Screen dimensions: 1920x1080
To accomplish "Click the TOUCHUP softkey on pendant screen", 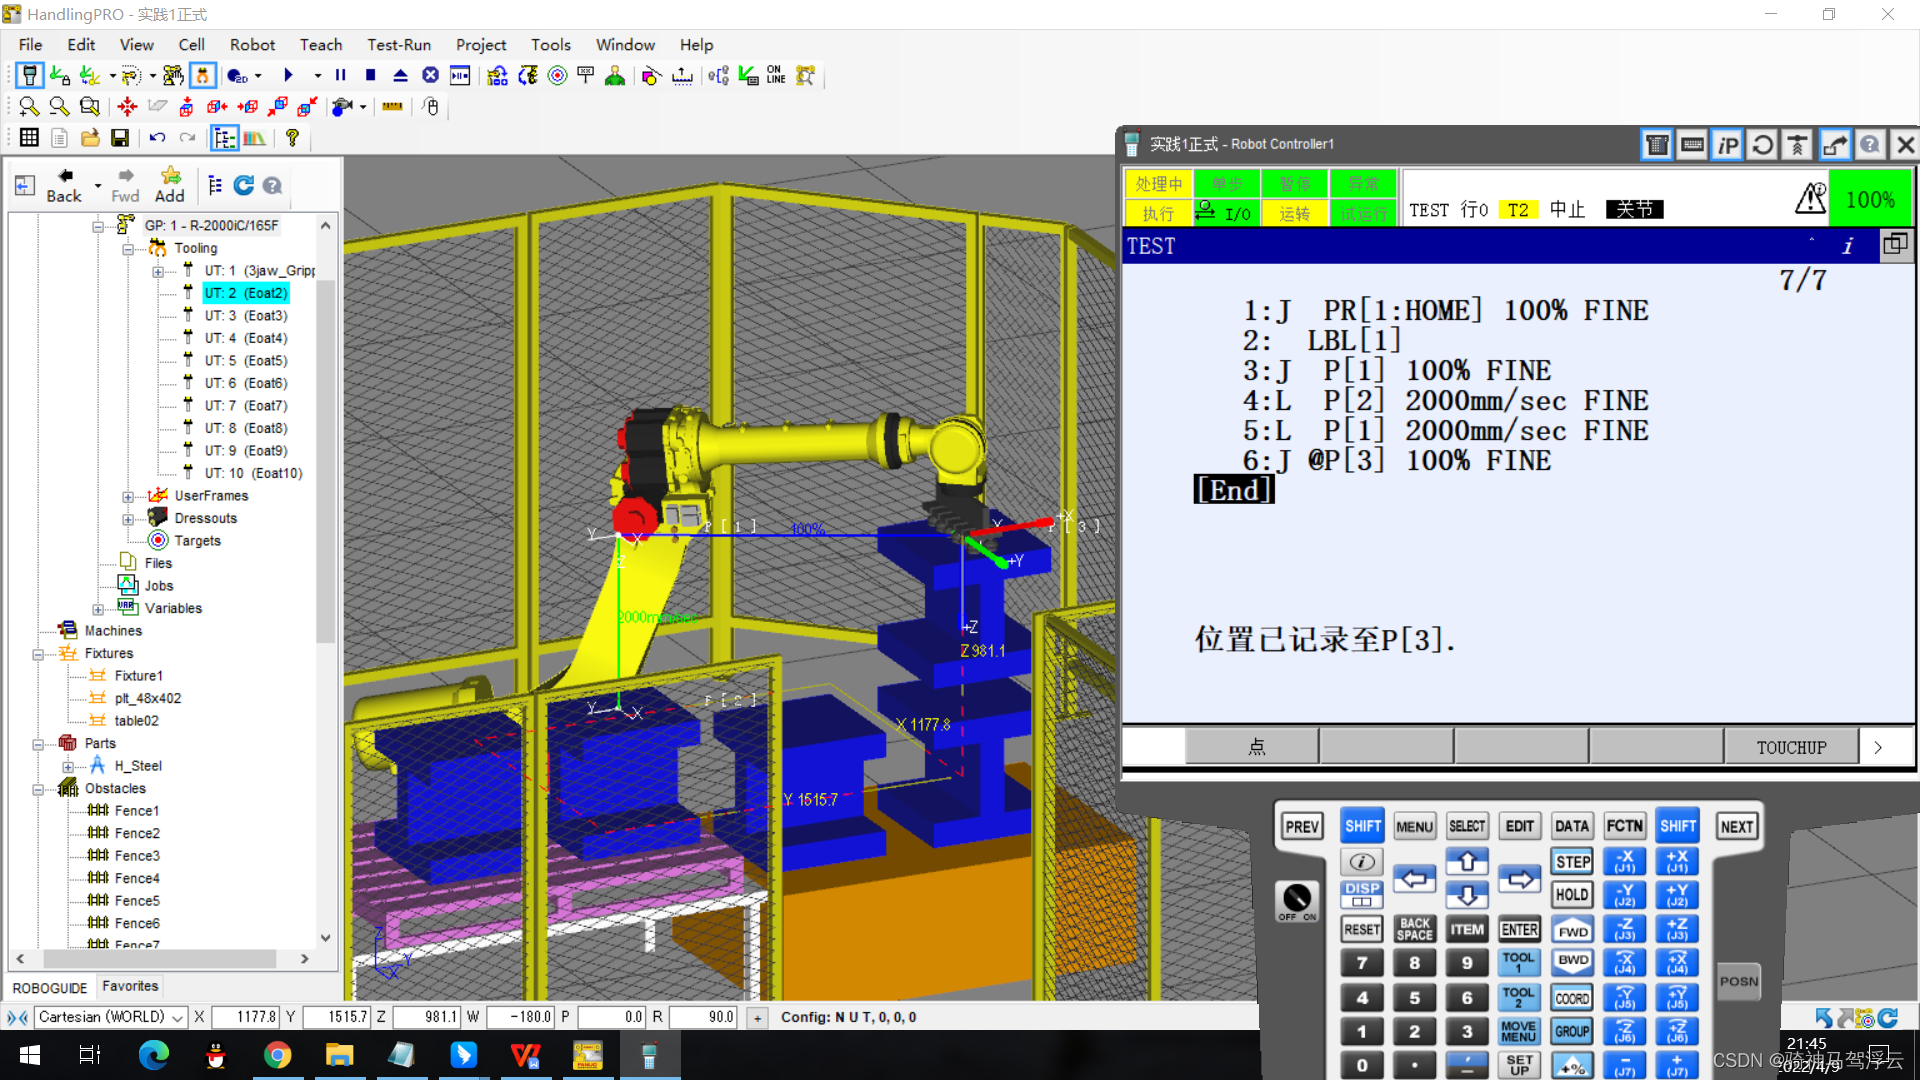I will click(1791, 747).
